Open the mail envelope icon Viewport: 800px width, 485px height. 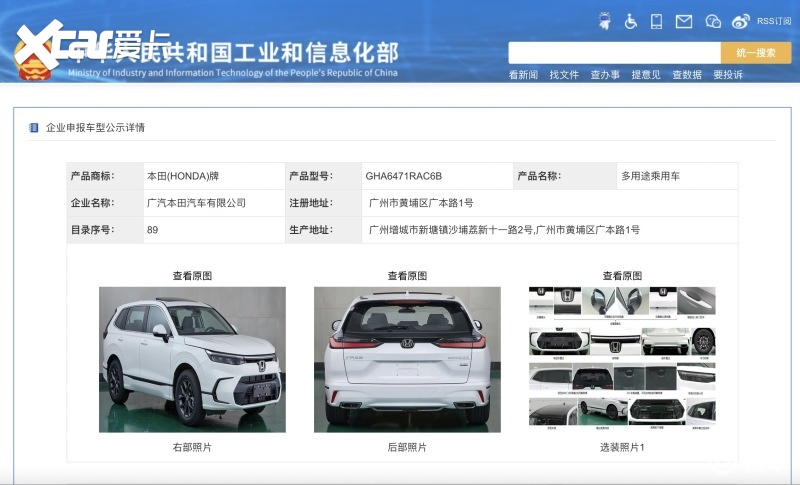click(684, 20)
